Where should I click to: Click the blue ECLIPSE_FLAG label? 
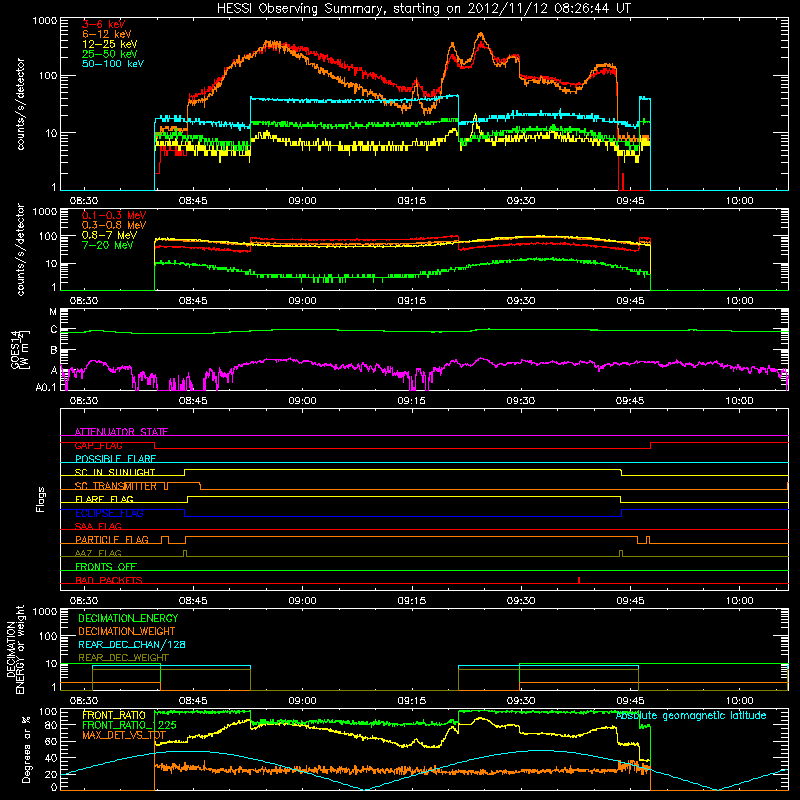point(109,513)
